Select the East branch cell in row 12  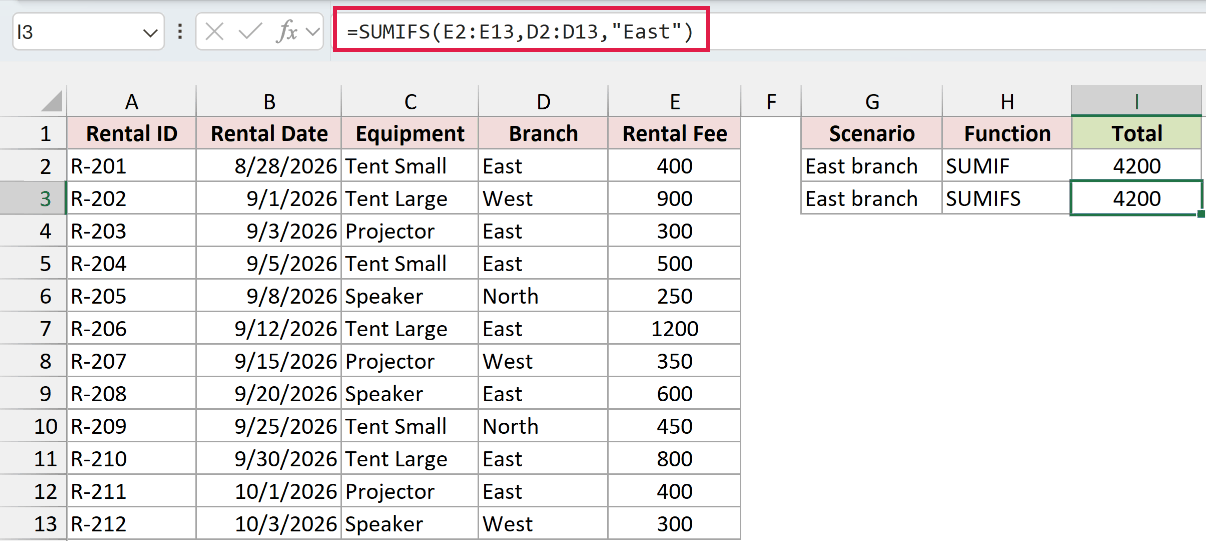point(543,491)
